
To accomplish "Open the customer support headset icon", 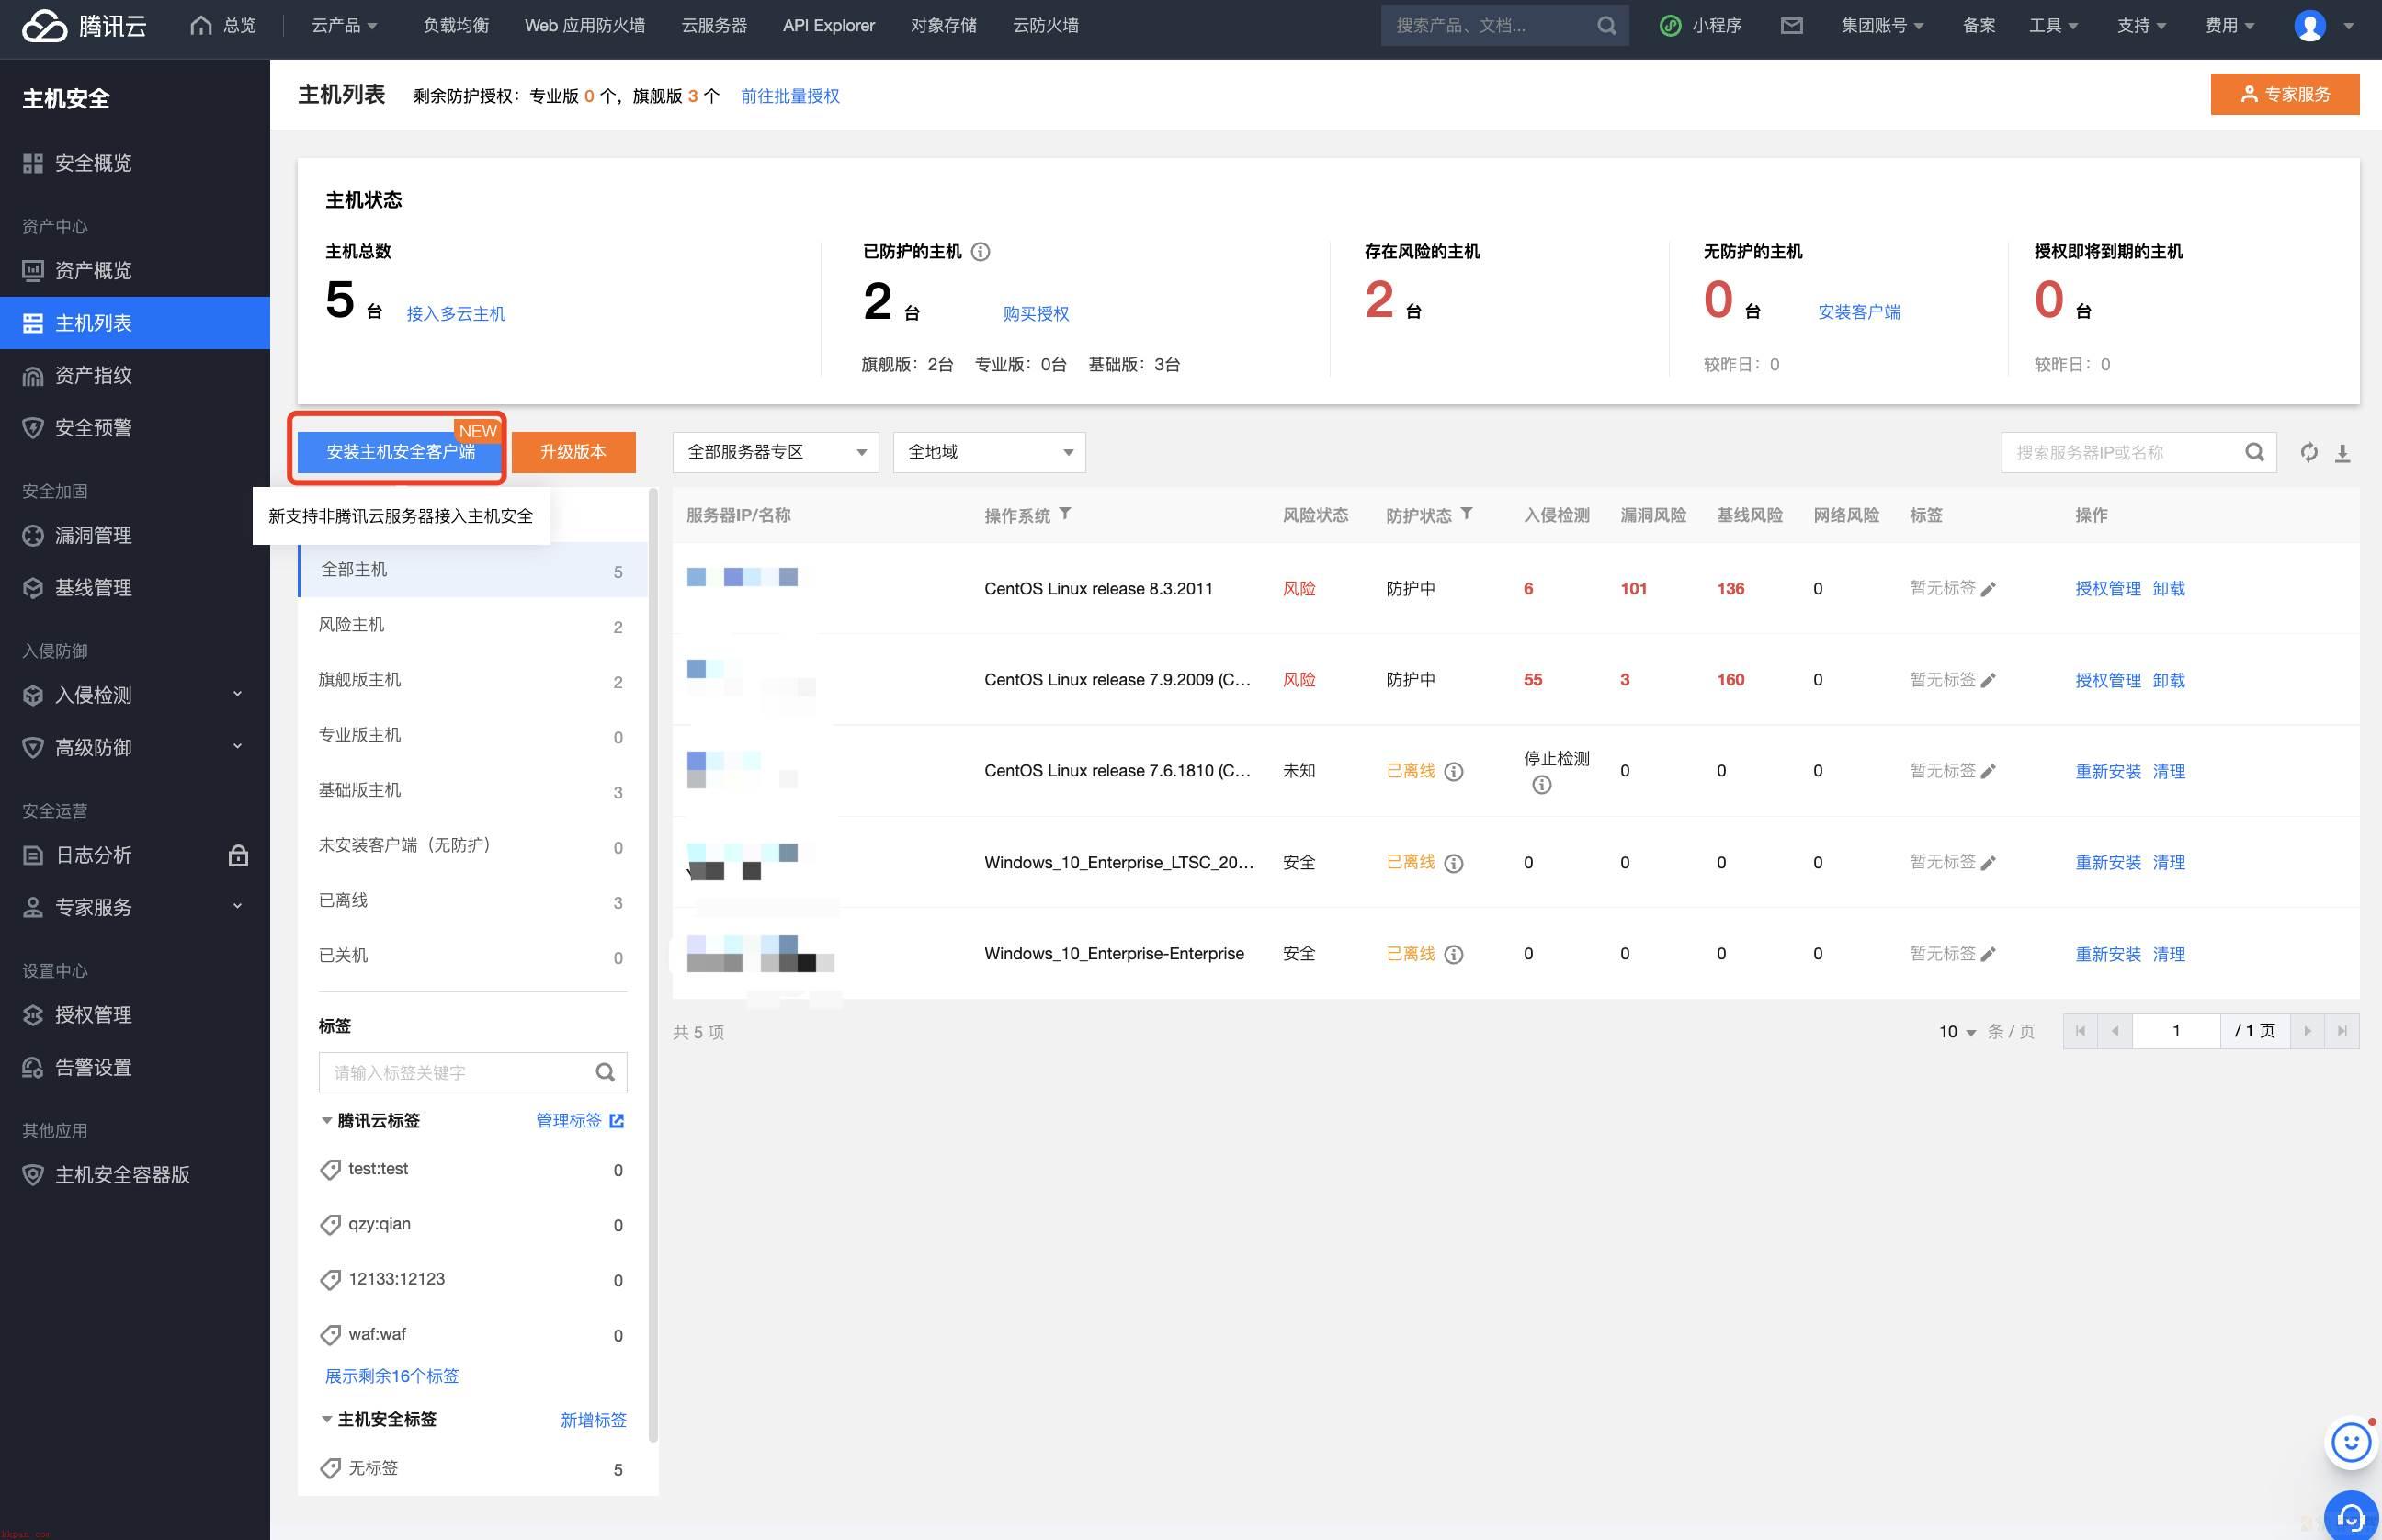I will pos(2351,1517).
